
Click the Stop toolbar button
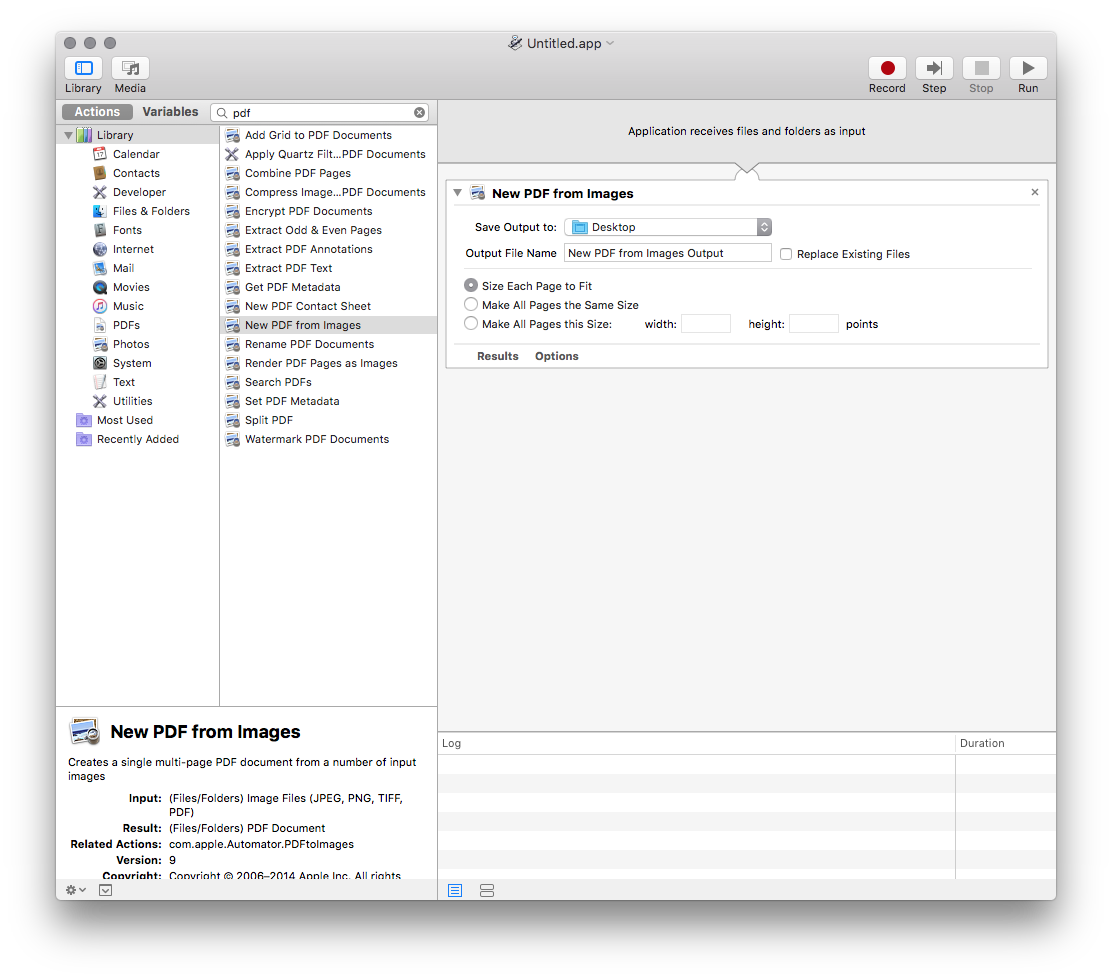pyautogui.click(x=982, y=68)
